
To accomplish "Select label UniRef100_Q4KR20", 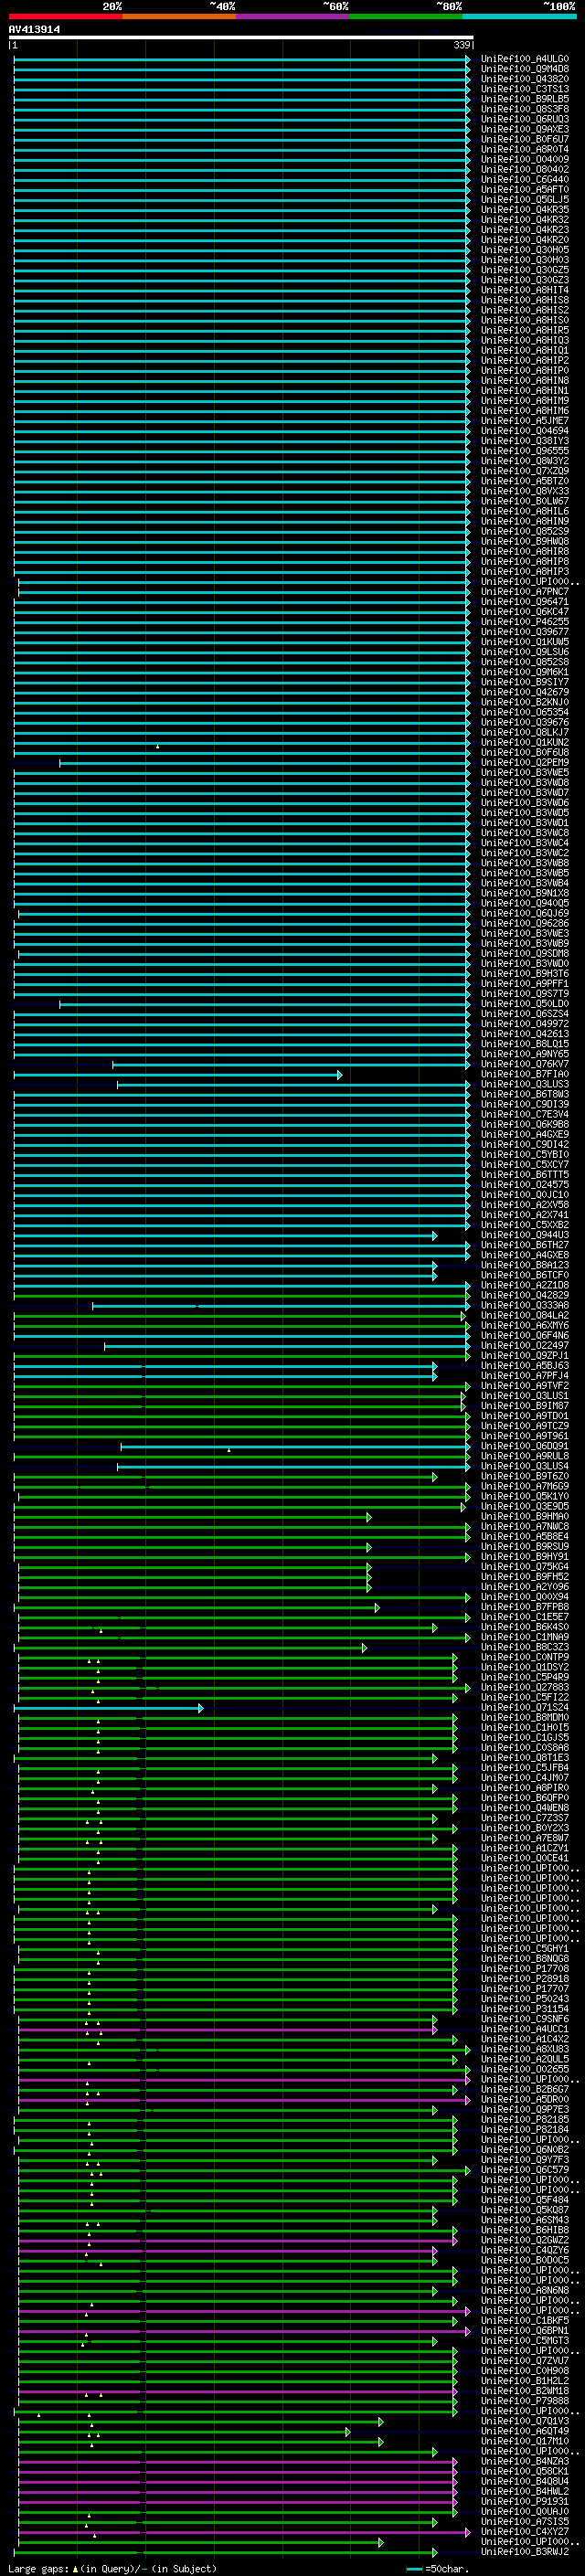I will tap(525, 240).
